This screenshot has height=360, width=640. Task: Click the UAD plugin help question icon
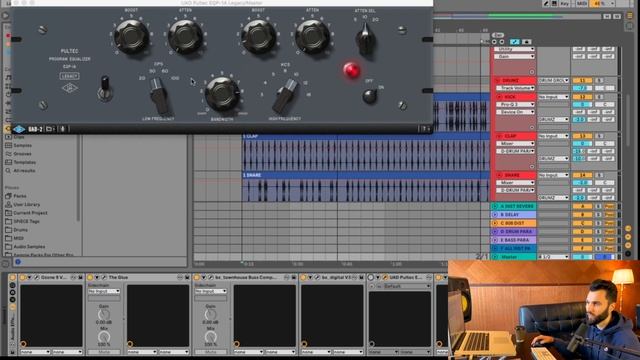click(424, 129)
